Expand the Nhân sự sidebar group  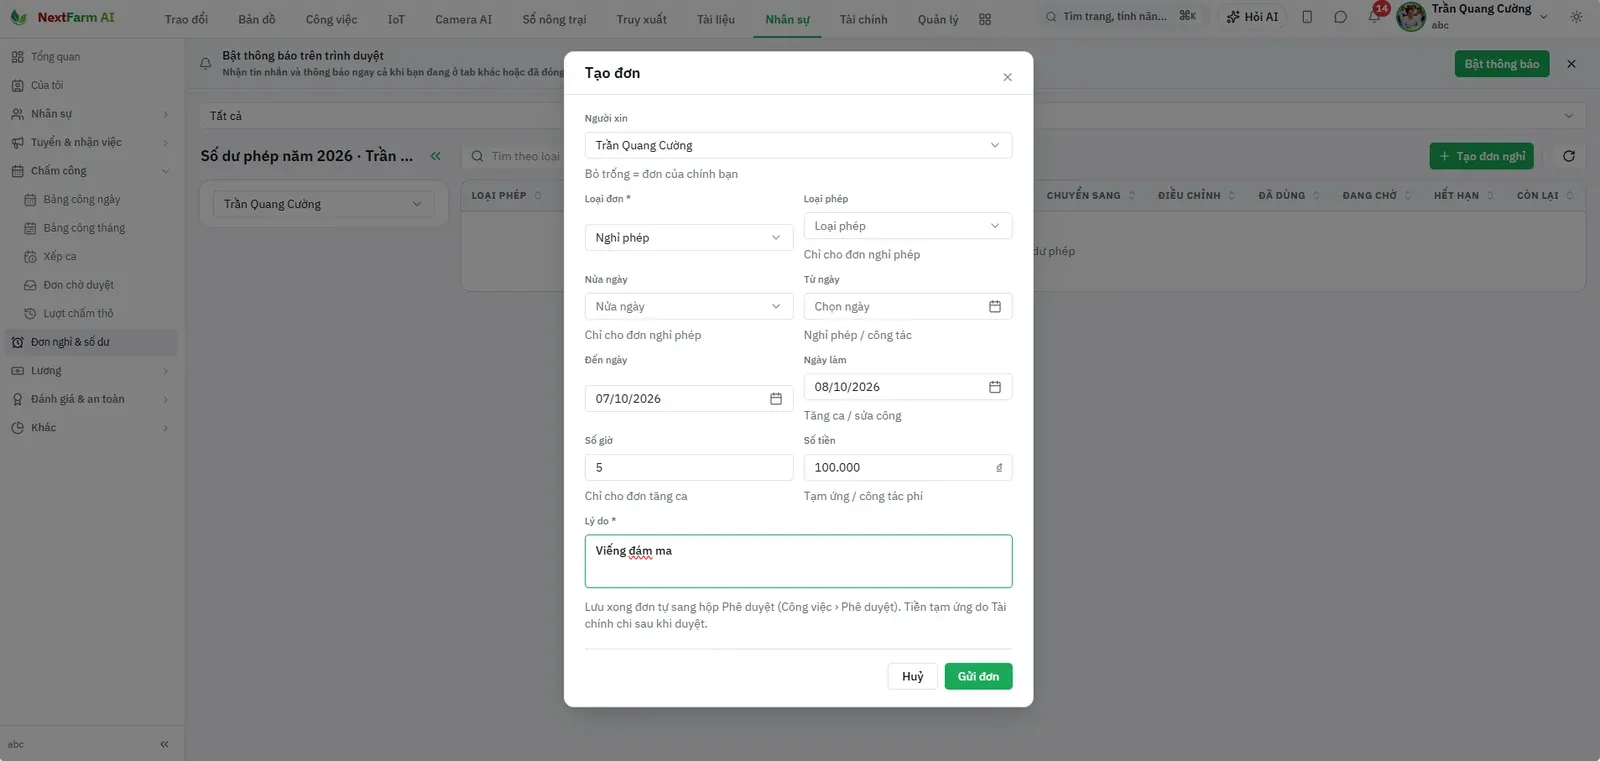pos(90,114)
